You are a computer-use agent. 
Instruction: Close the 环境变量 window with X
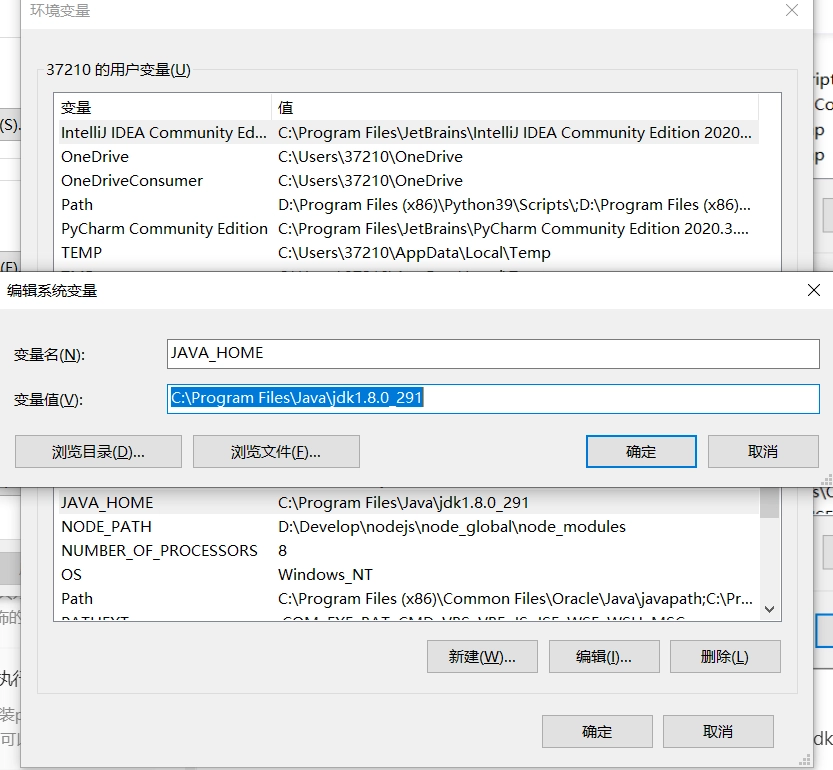click(792, 10)
